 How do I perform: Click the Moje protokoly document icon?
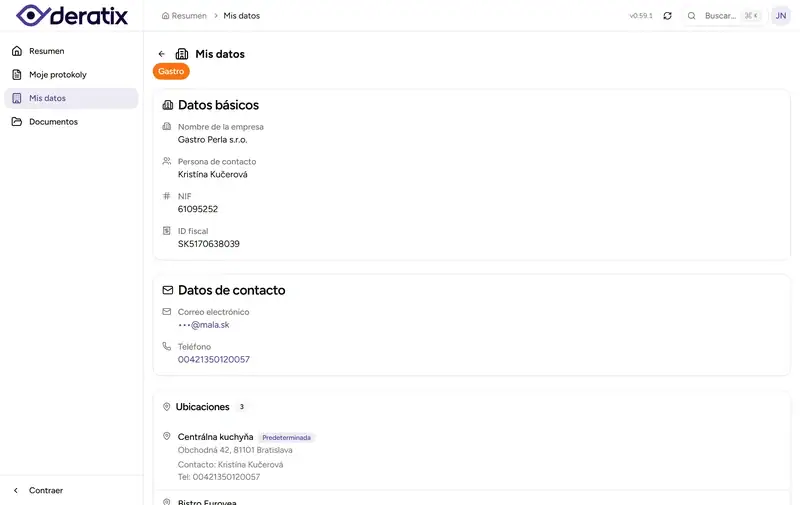point(17,75)
